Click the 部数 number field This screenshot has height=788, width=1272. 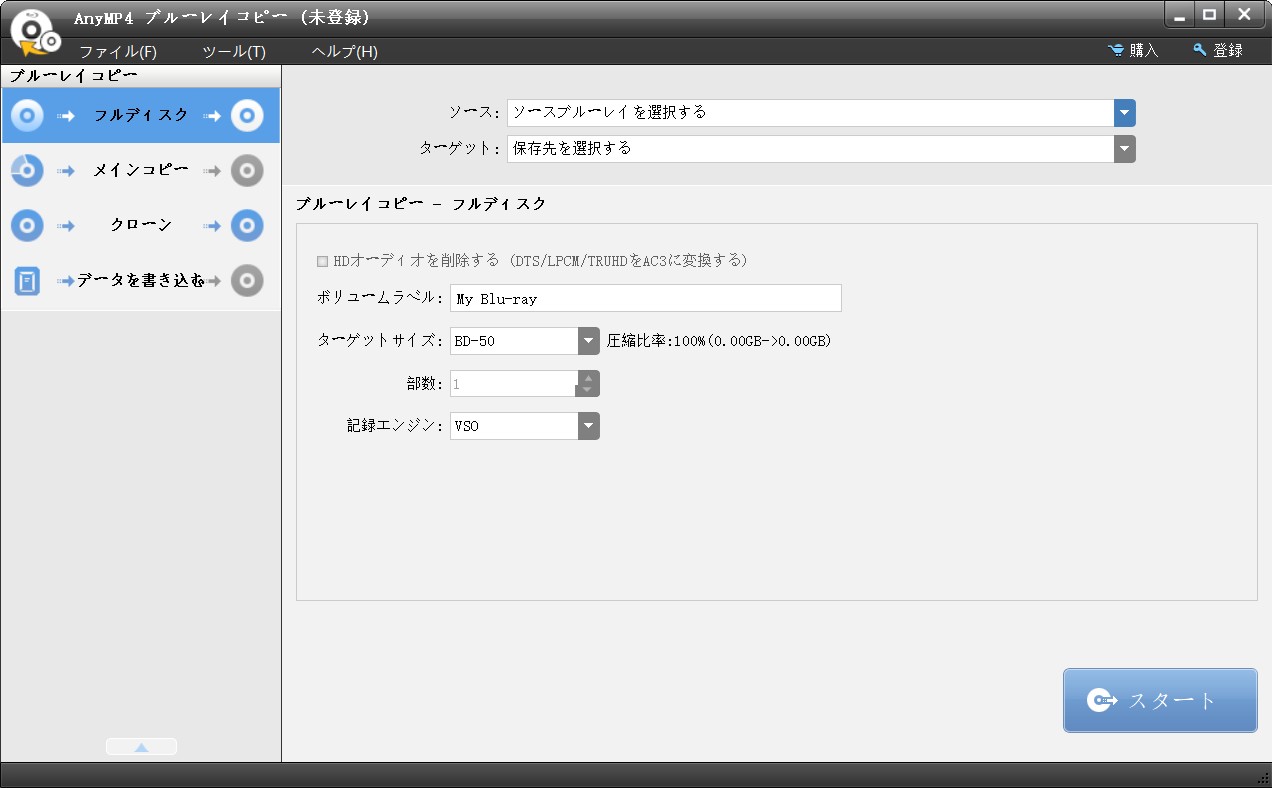[514, 384]
